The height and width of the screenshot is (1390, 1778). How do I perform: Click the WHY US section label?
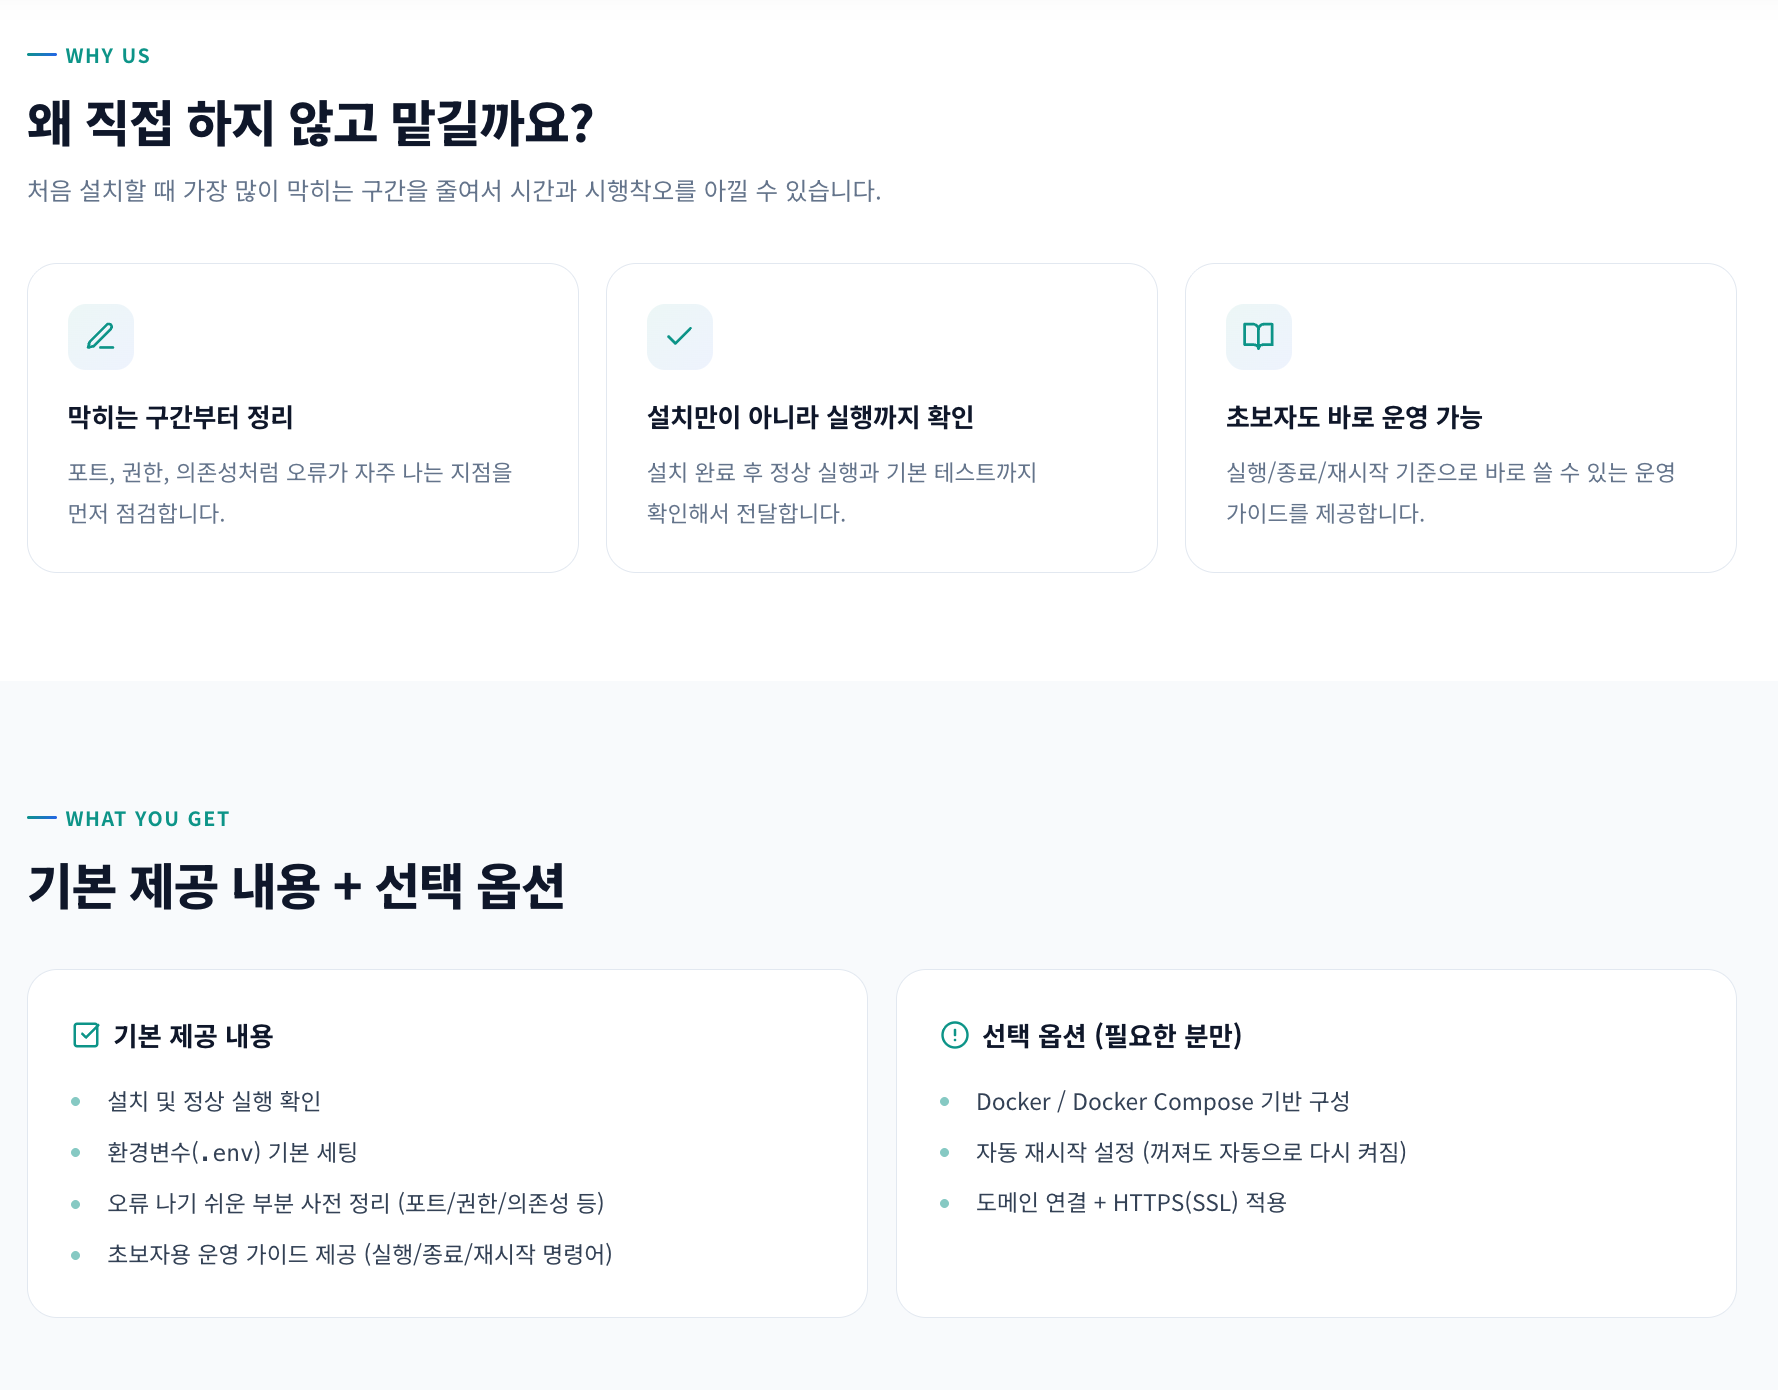click(x=107, y=56)
